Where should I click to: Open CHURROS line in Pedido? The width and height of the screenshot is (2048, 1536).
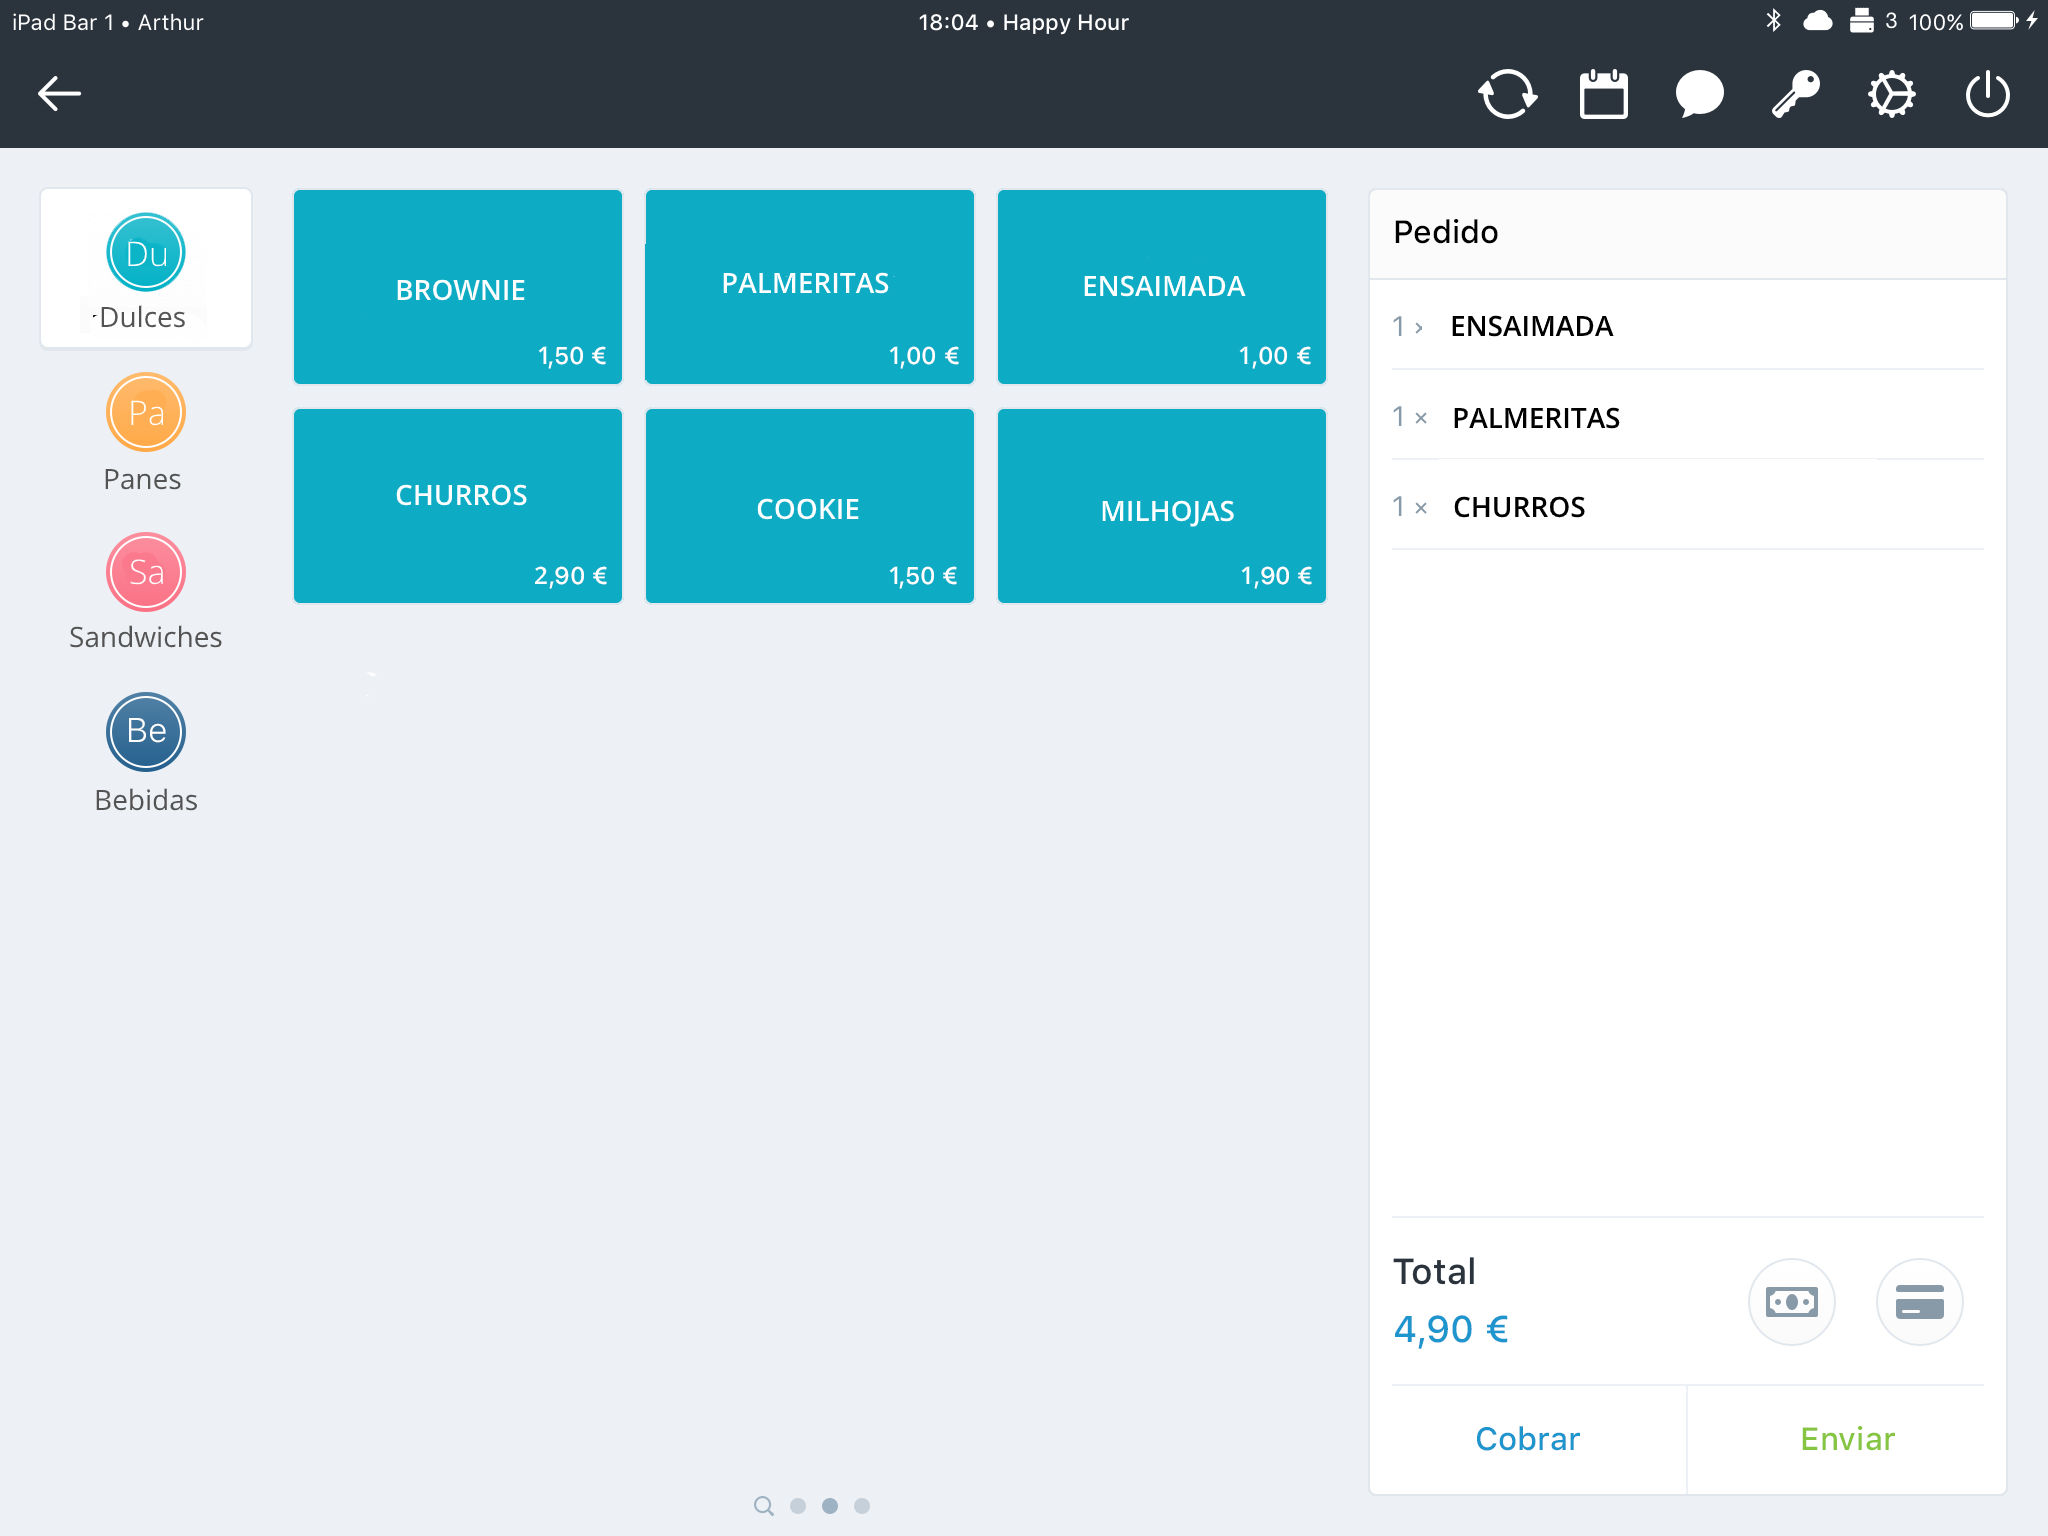point(1688,507)
